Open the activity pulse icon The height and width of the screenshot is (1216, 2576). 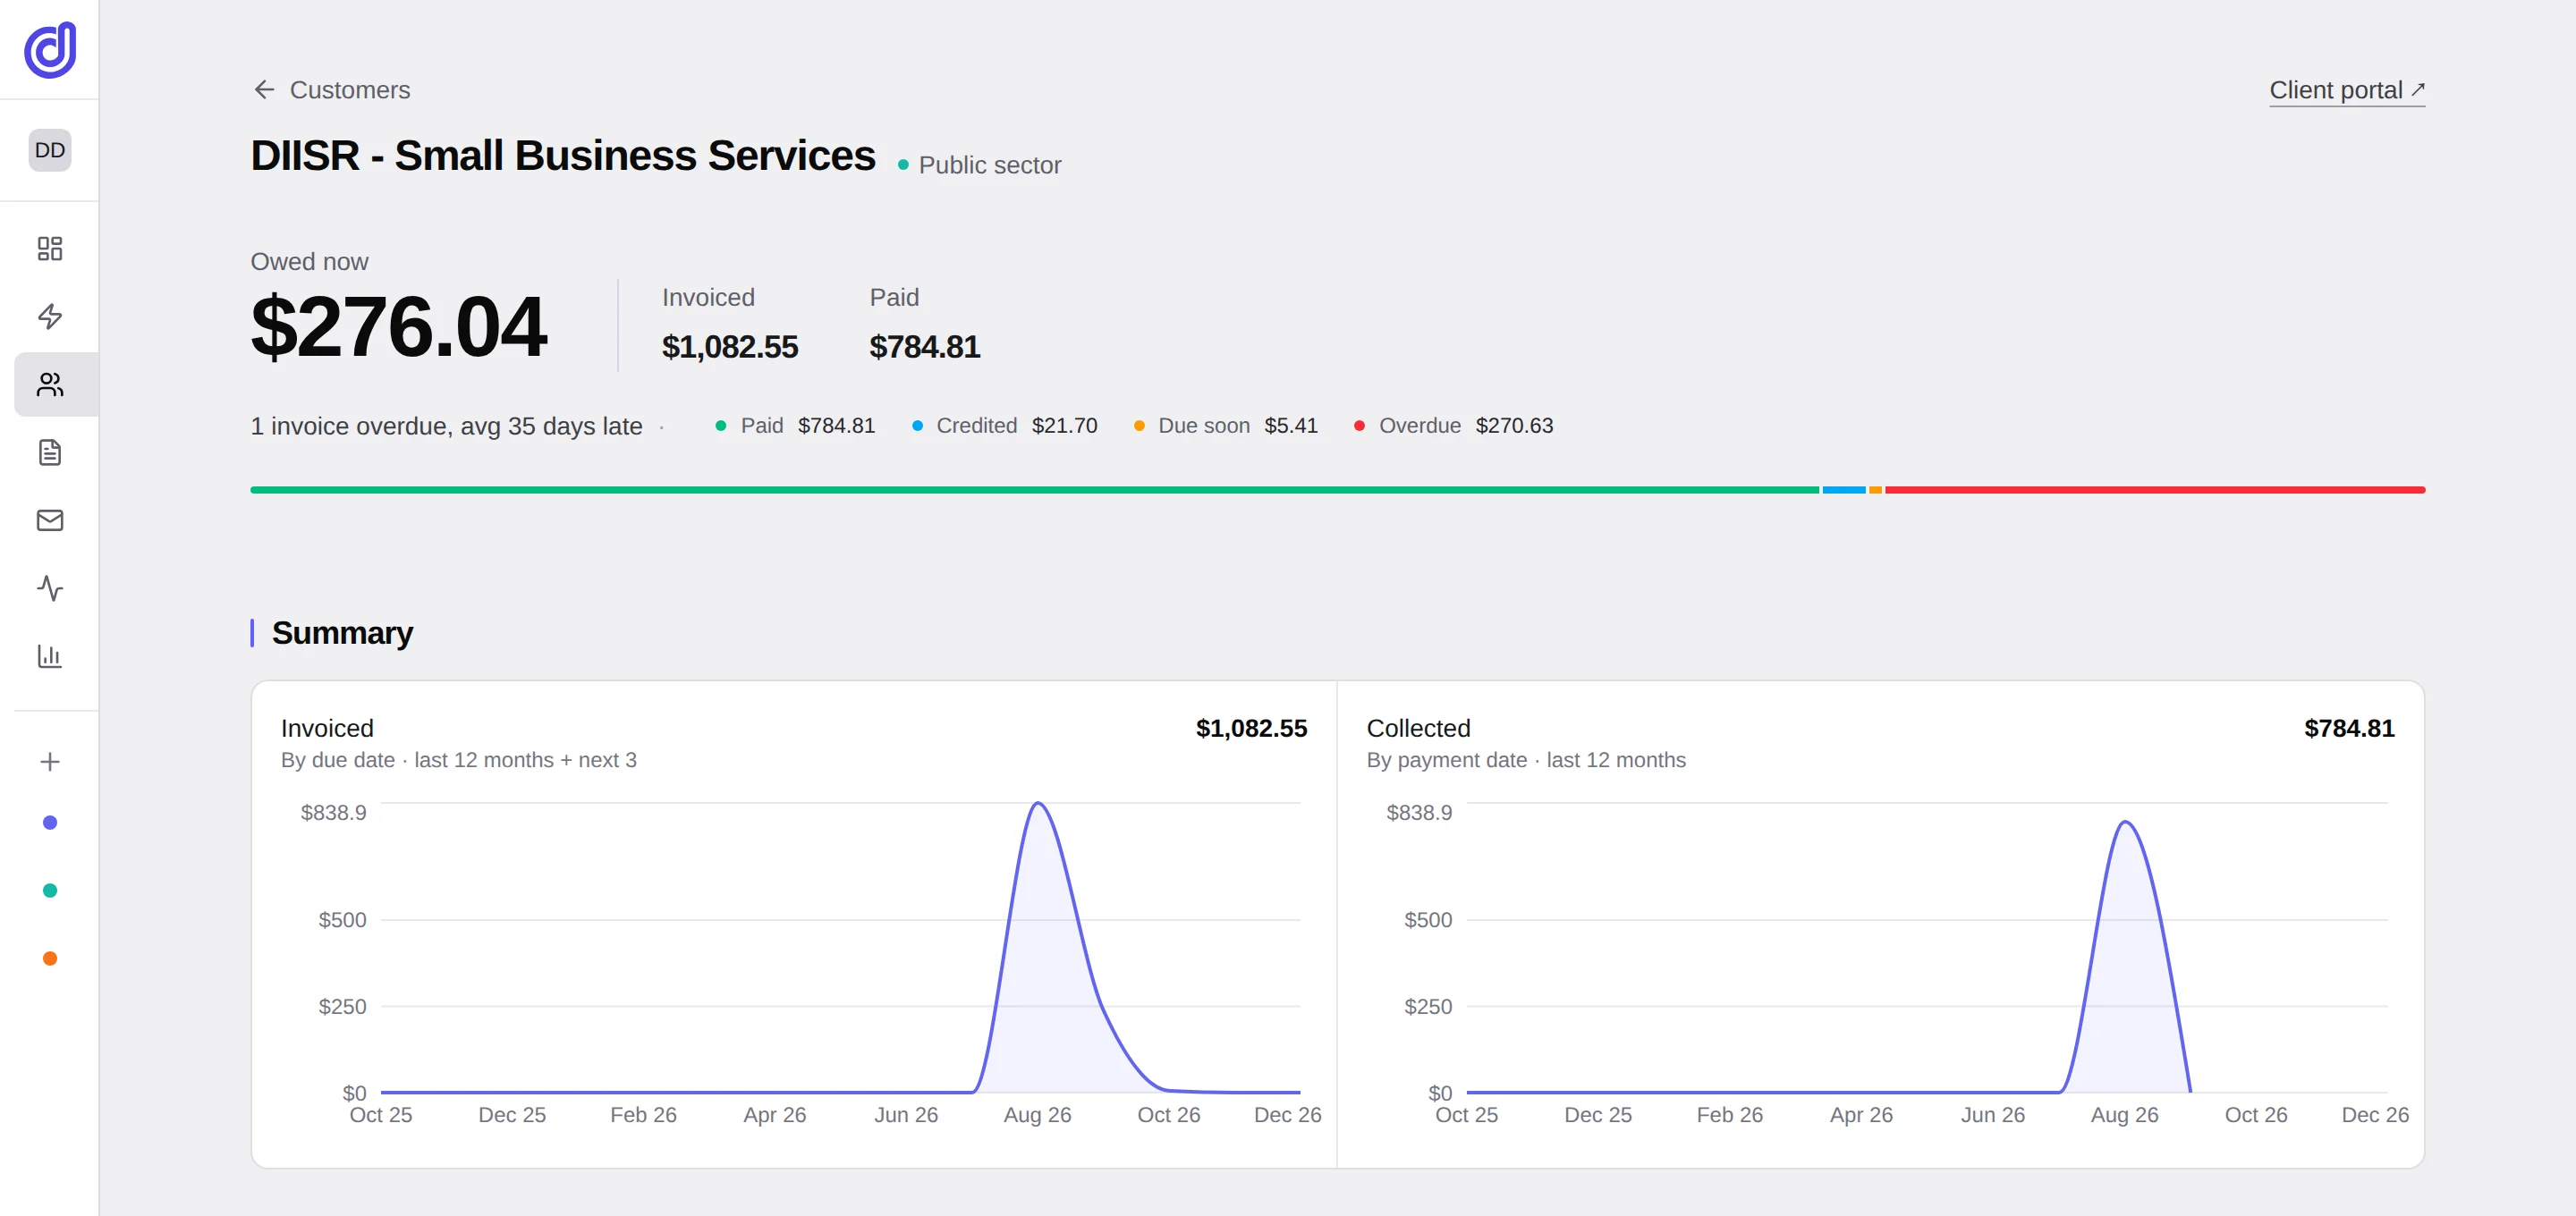[x=50, y=588]
